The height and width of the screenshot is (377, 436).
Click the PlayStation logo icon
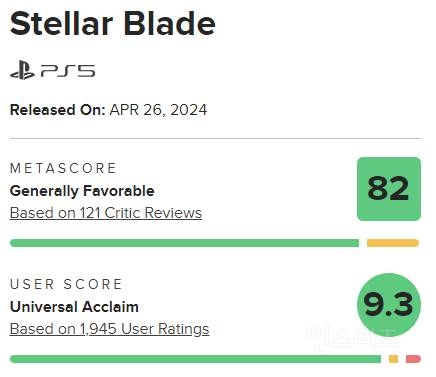22,70
